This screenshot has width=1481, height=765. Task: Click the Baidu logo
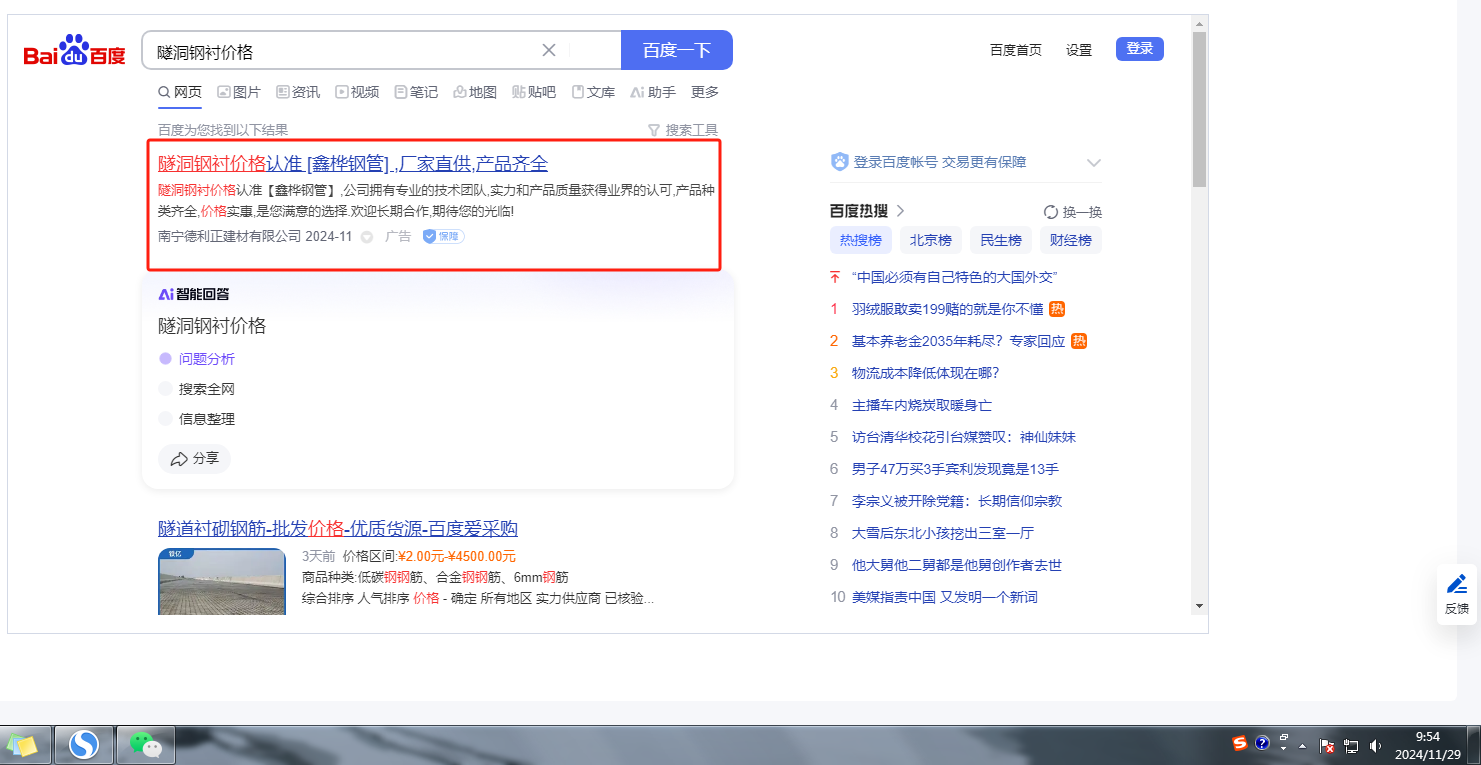(x=75, y=50)
